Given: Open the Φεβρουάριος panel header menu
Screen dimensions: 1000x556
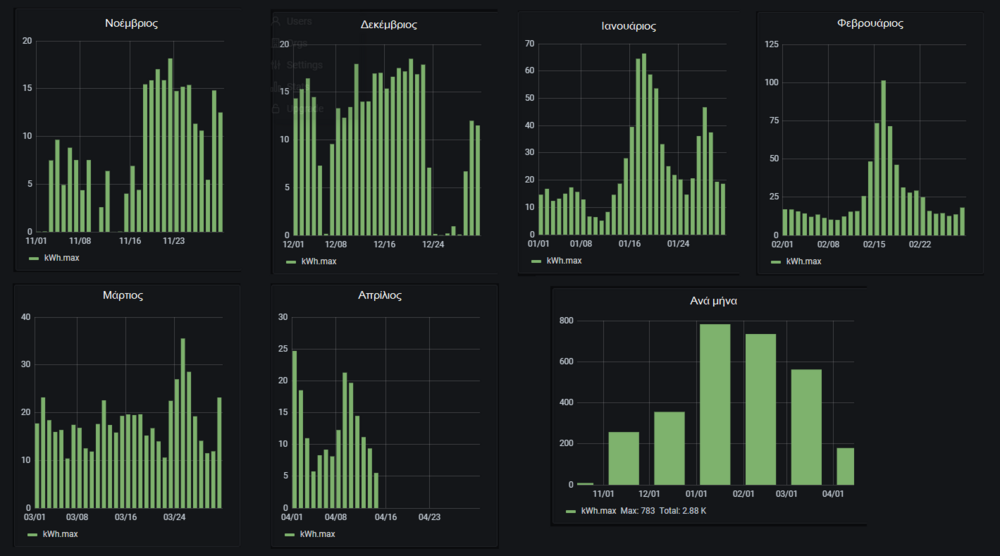Looking at the screenshot, I should pos(869,23).
